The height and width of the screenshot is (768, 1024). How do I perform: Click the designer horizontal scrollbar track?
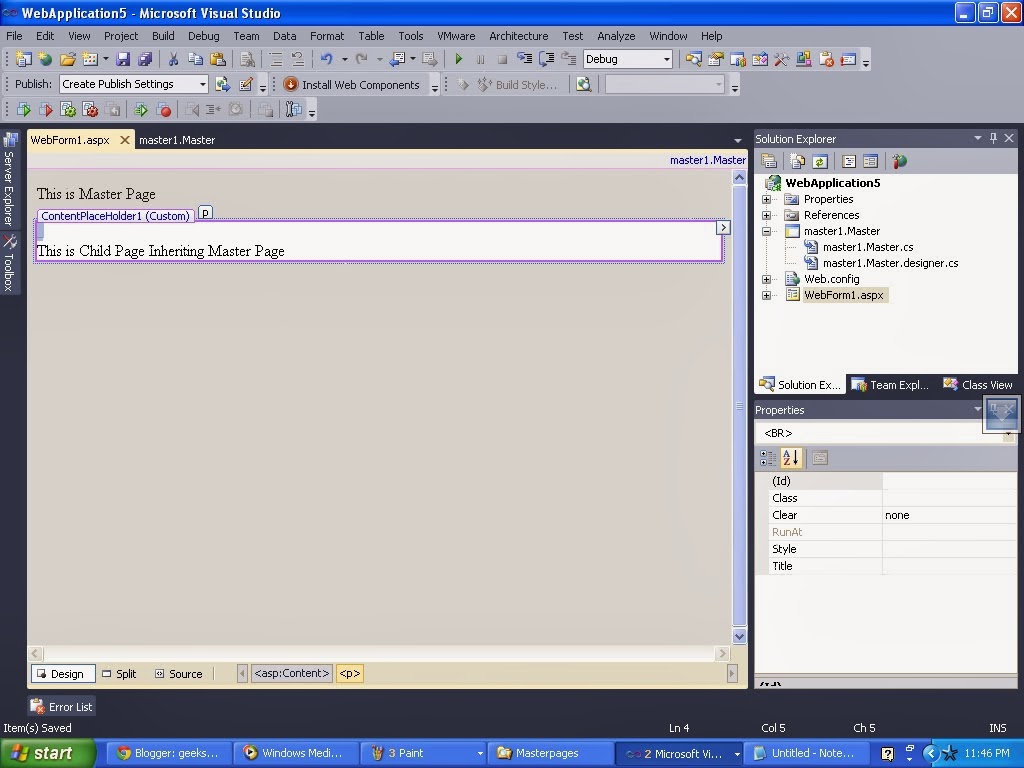tap(379, 653)
